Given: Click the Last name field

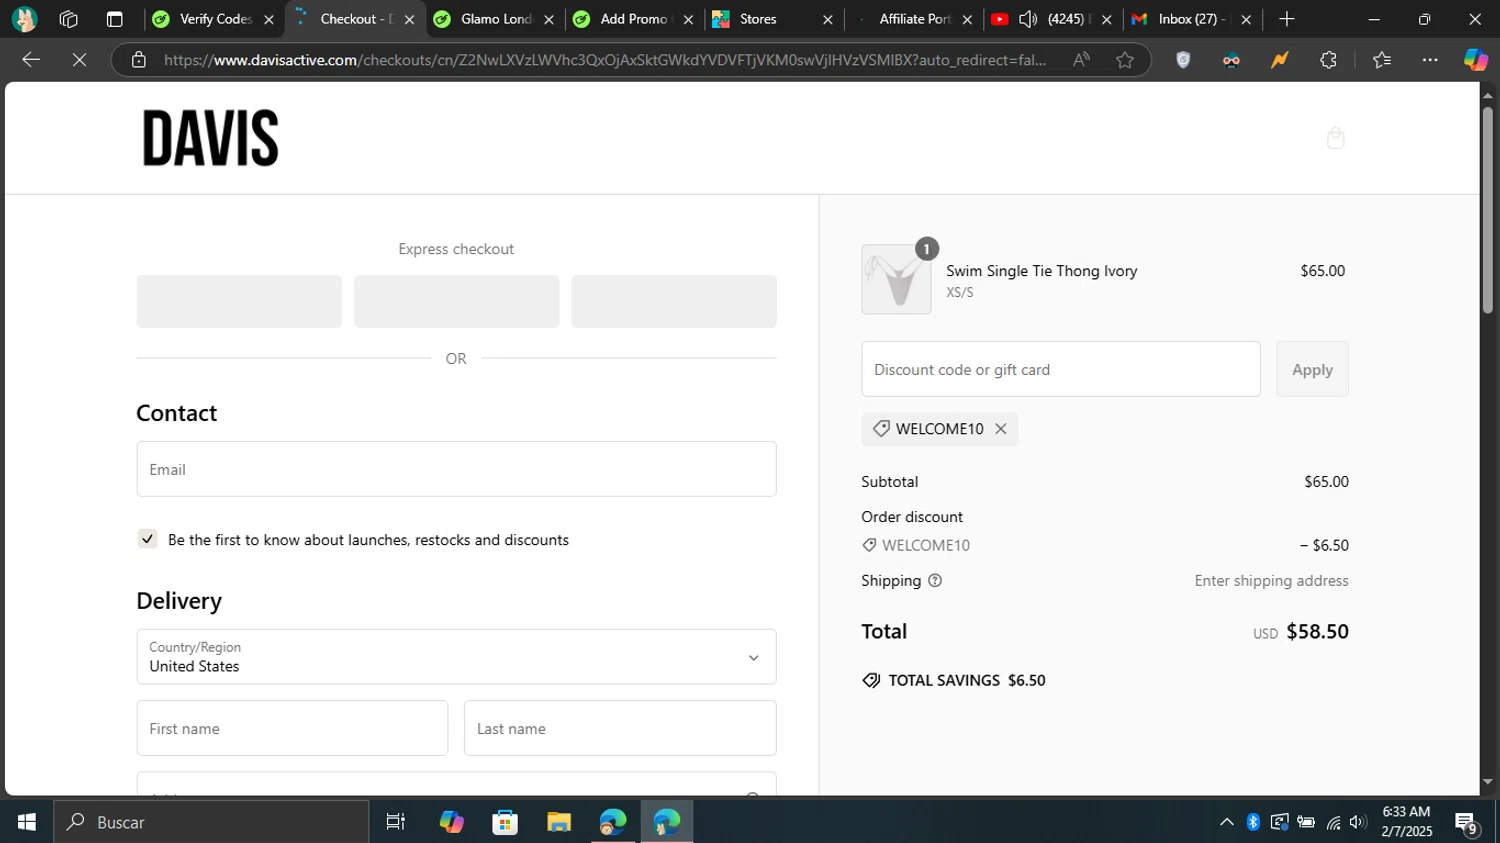Looking at the screenshot, I should coord(620,728).
